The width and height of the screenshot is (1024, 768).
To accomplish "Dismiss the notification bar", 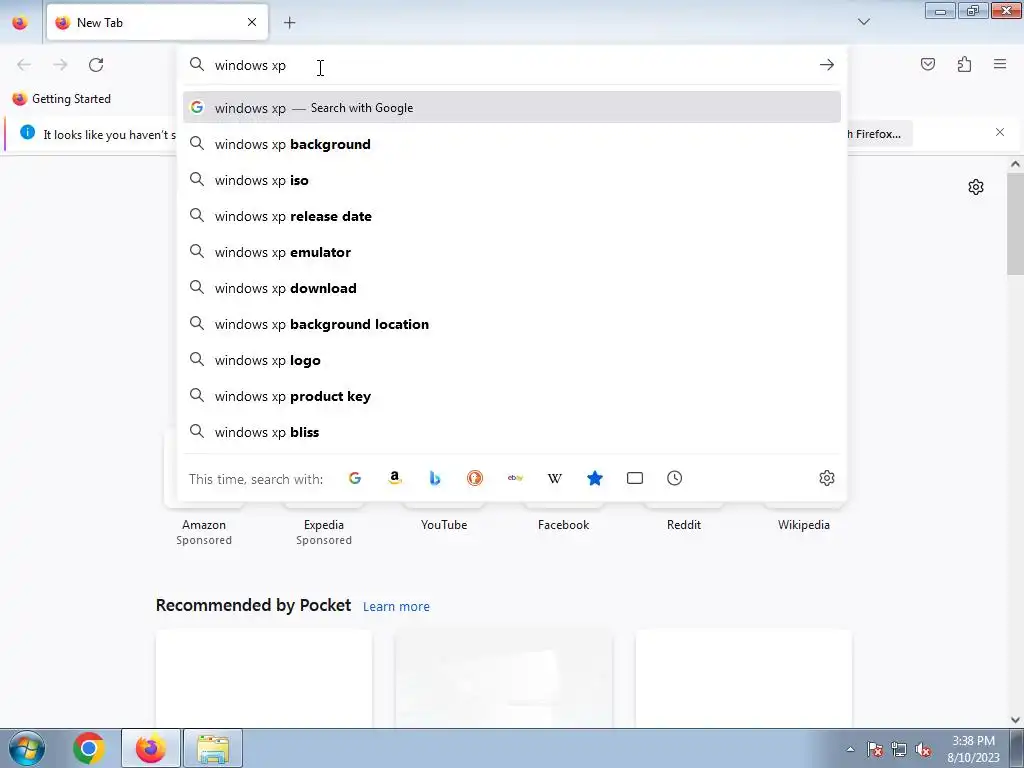I will pos(1000,133).
